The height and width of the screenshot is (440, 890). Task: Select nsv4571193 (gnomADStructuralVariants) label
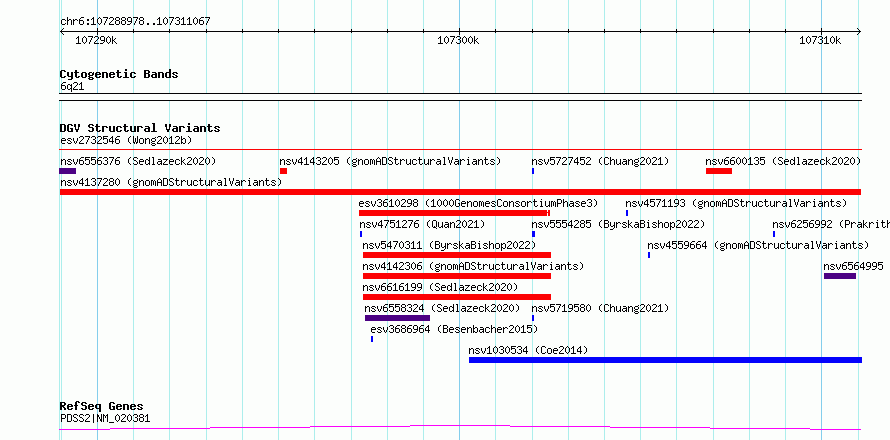[x=736, y=203]
